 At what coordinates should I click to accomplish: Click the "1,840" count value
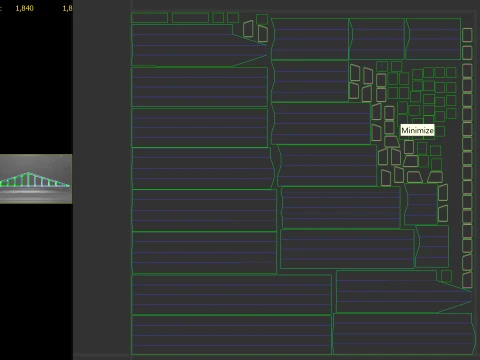pos(24,8)
